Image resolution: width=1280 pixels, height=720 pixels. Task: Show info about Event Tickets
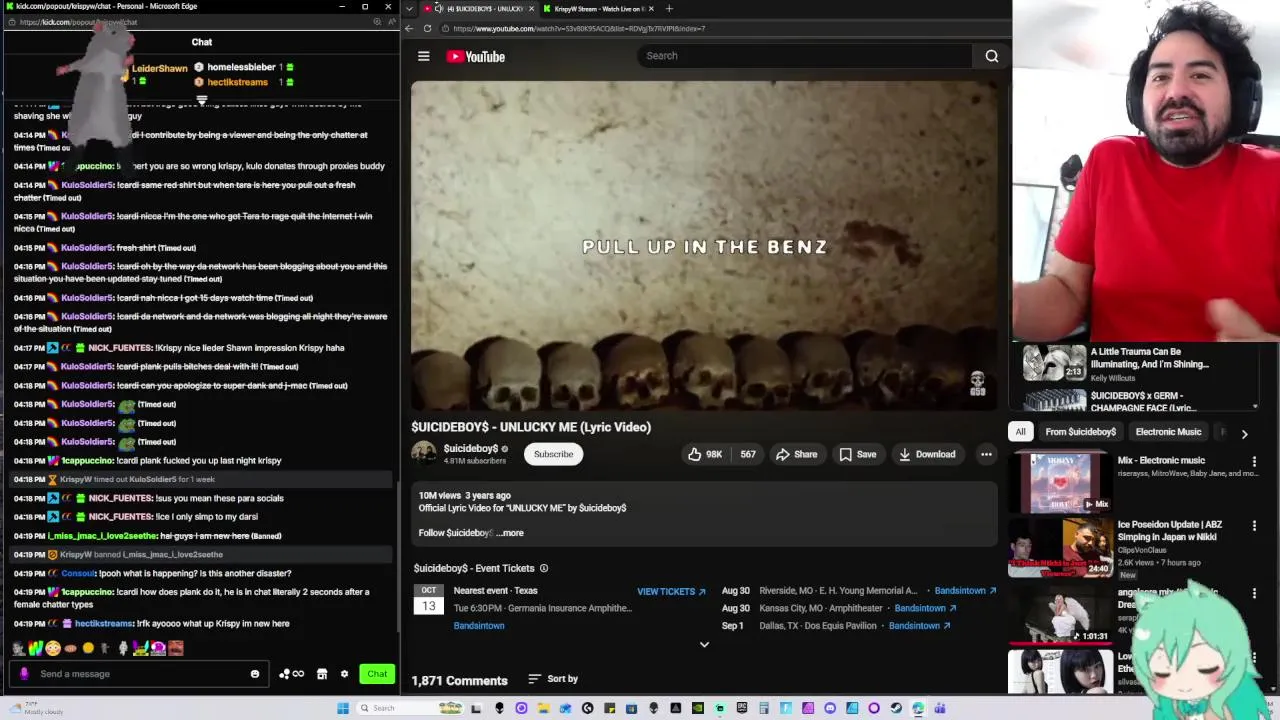544,568
